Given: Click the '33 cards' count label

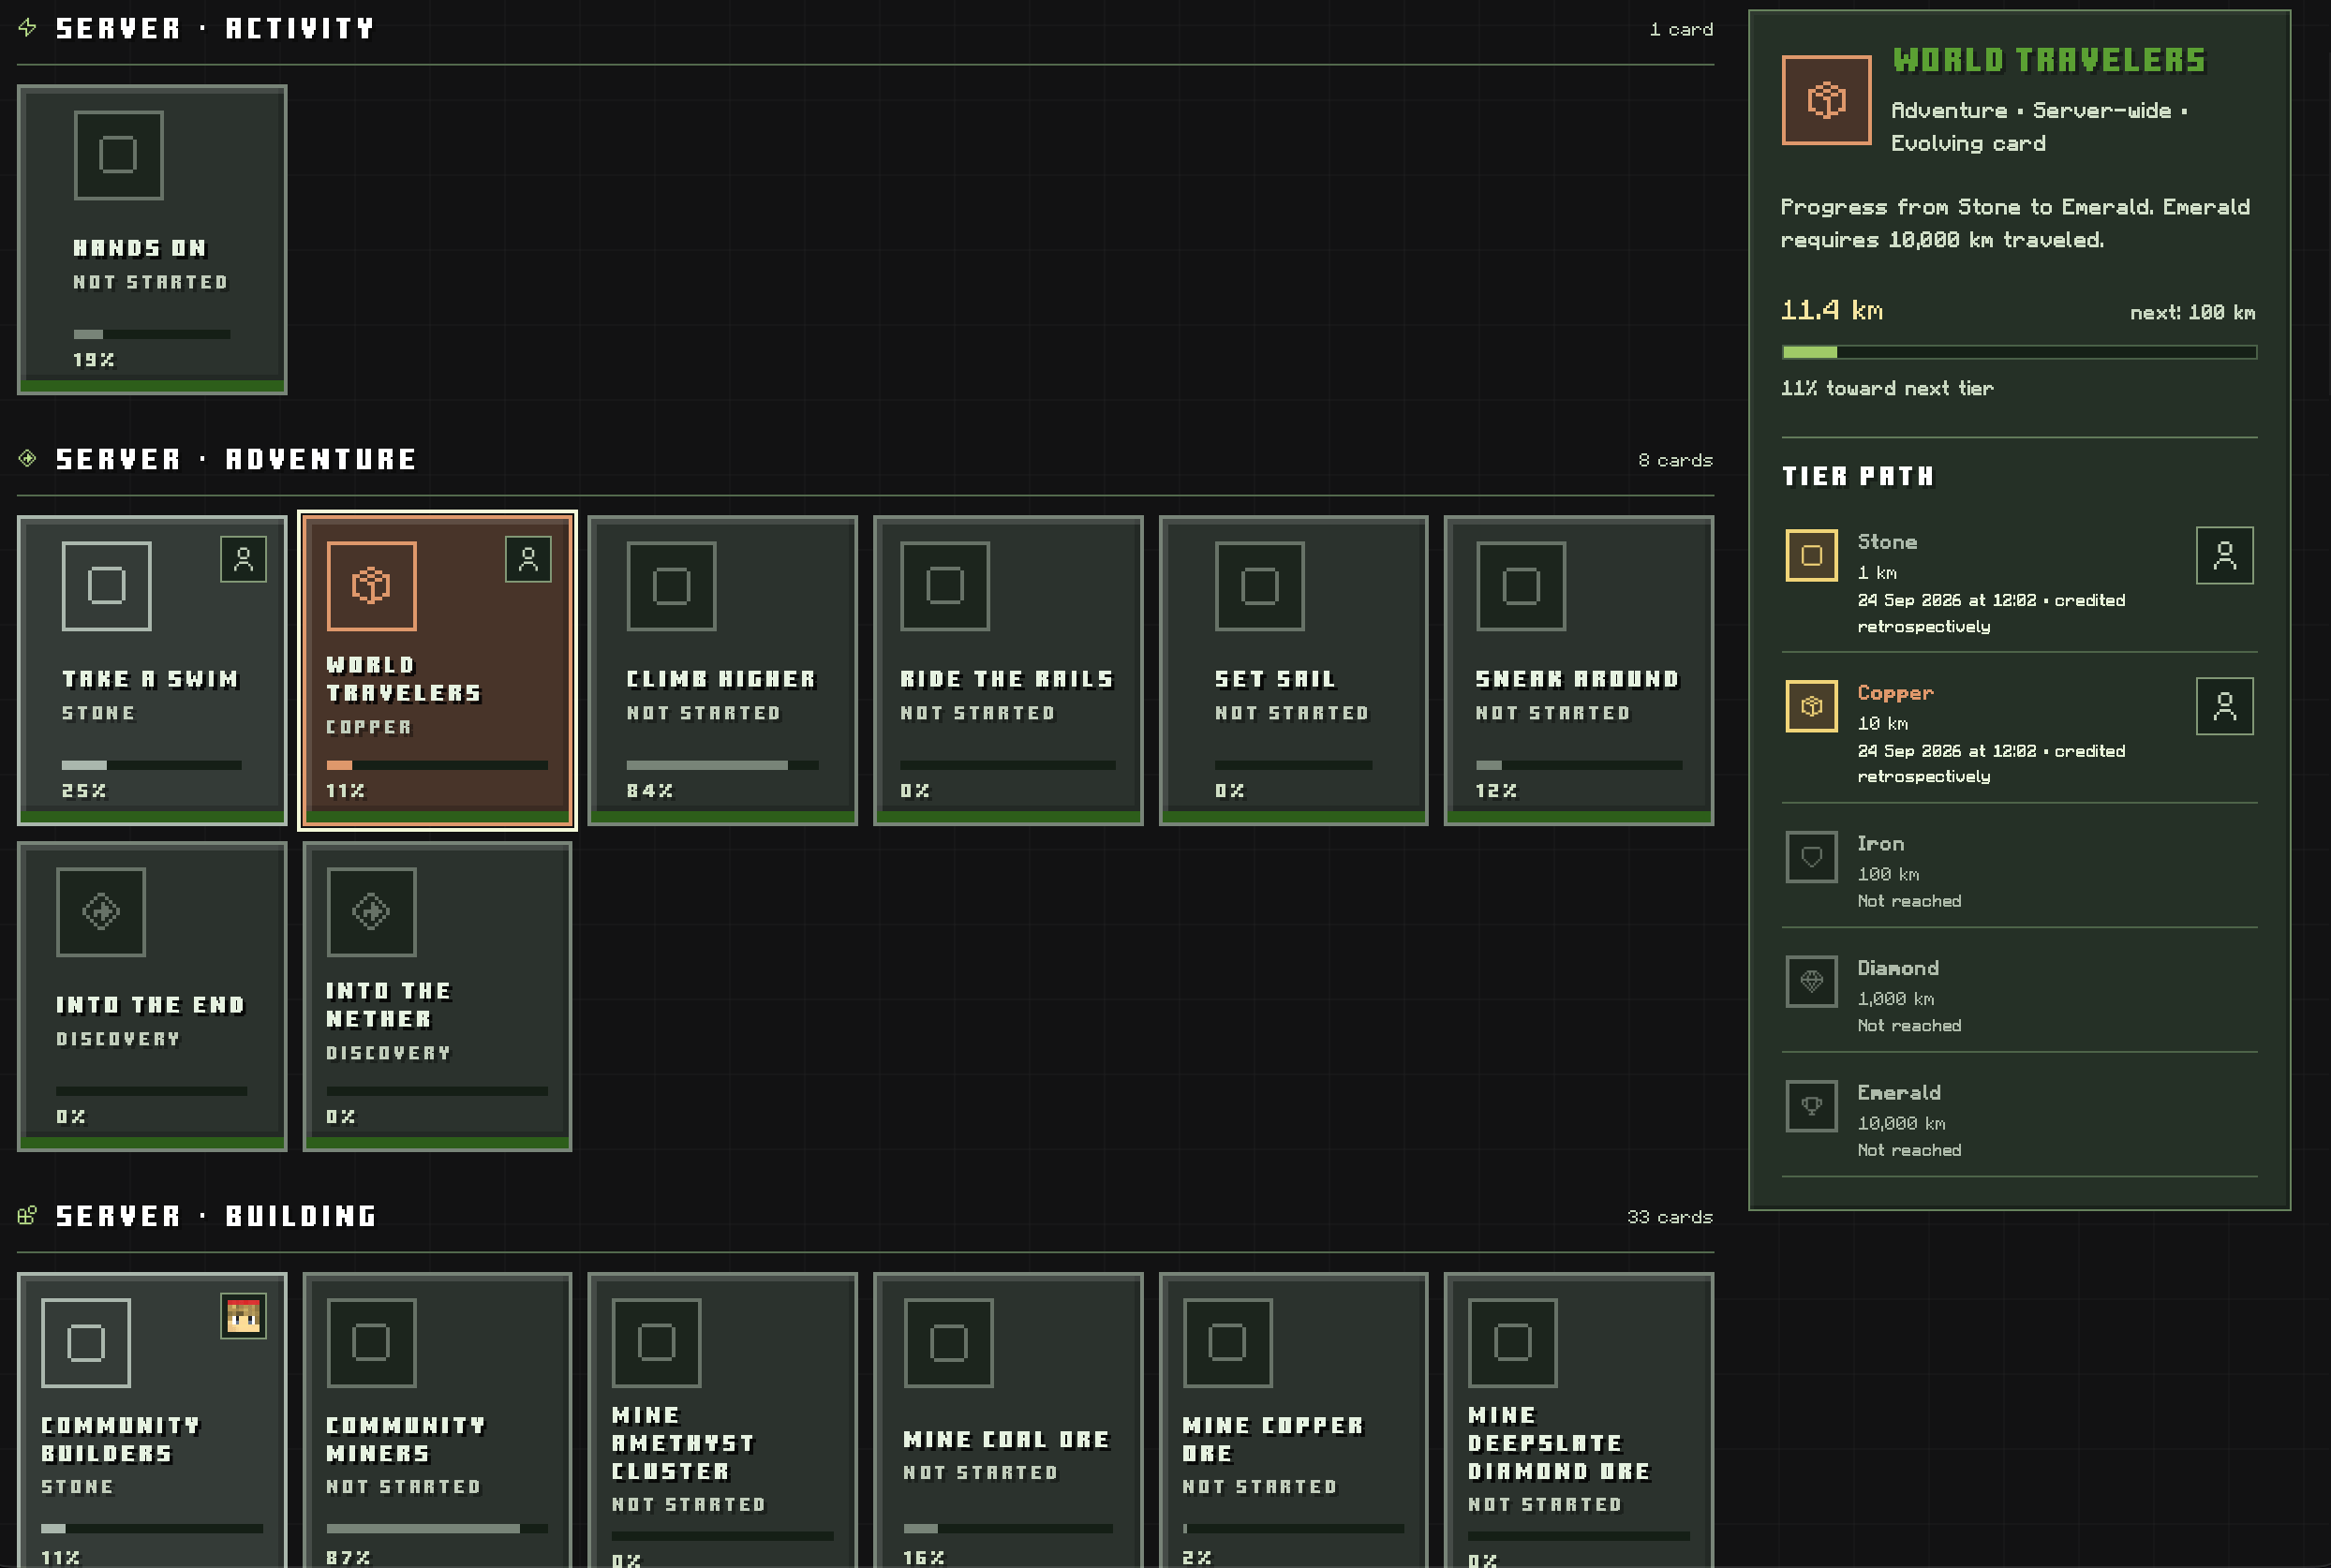Looking at the screenshot, I should pyautogui.click(x=1669, y=1217).
